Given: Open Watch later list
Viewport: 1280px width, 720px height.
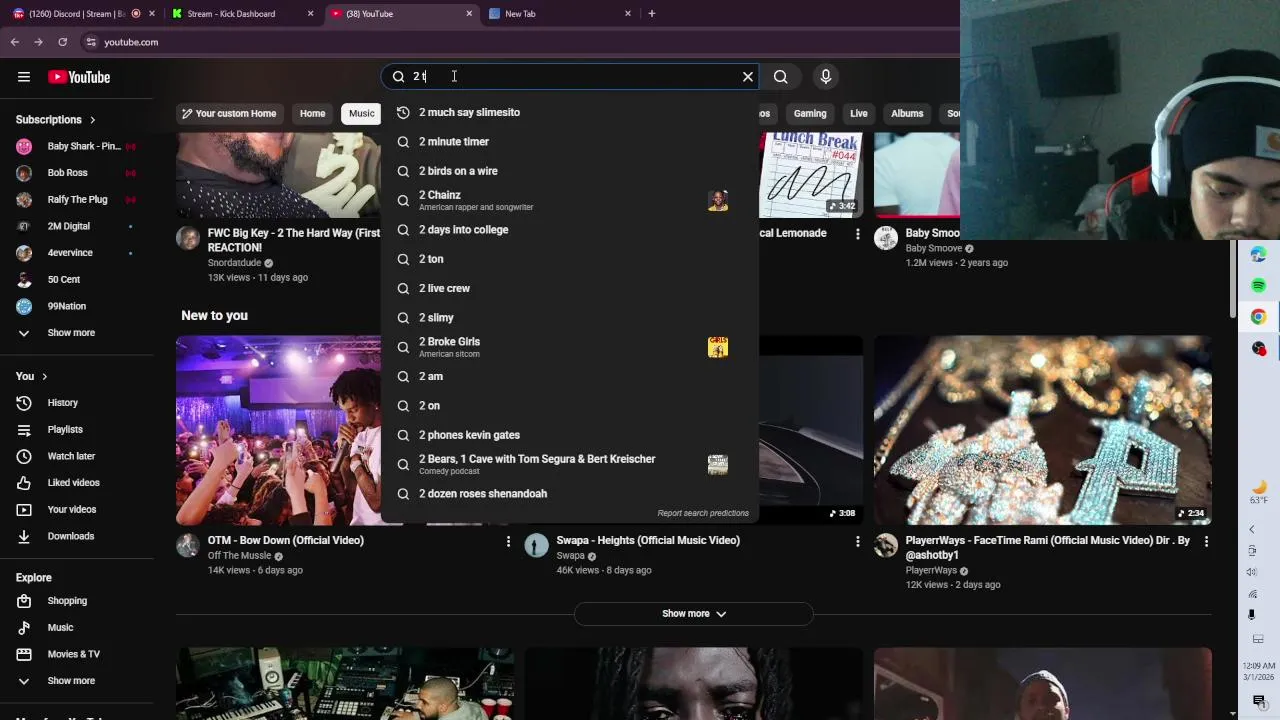Looking at the screenshot, I should 76,456.
